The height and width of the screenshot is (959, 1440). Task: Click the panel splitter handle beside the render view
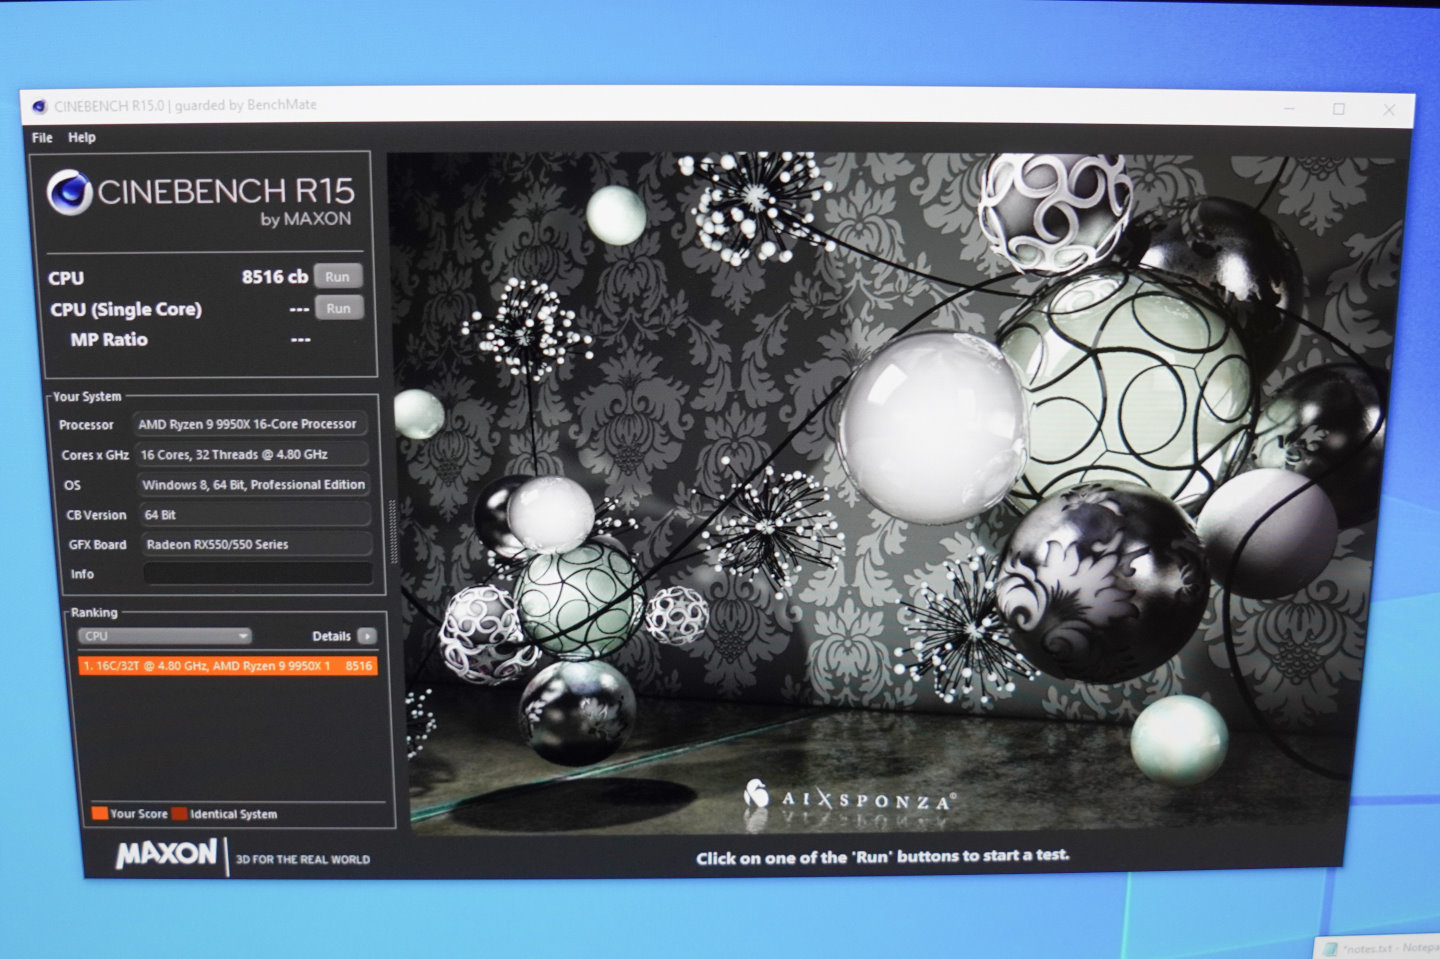pyautogui.click(x=392, y=532)
